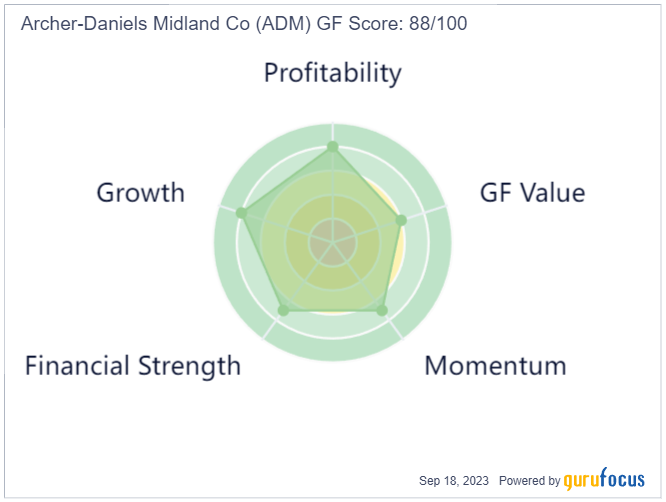Select the Momentum axis label
The width and height of the screenshot is (666, 502).
pyautogui.click(x=495, y=366)
